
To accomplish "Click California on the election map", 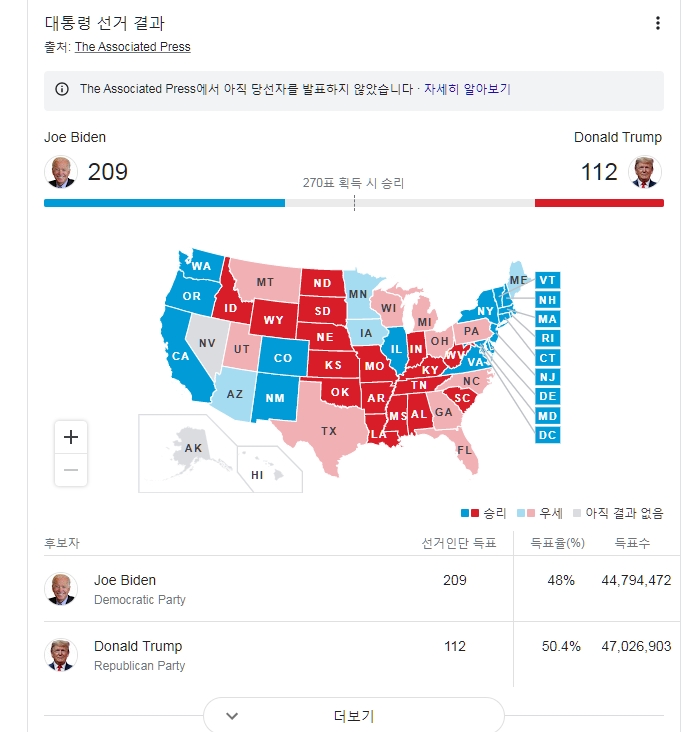I will [180, 355].
